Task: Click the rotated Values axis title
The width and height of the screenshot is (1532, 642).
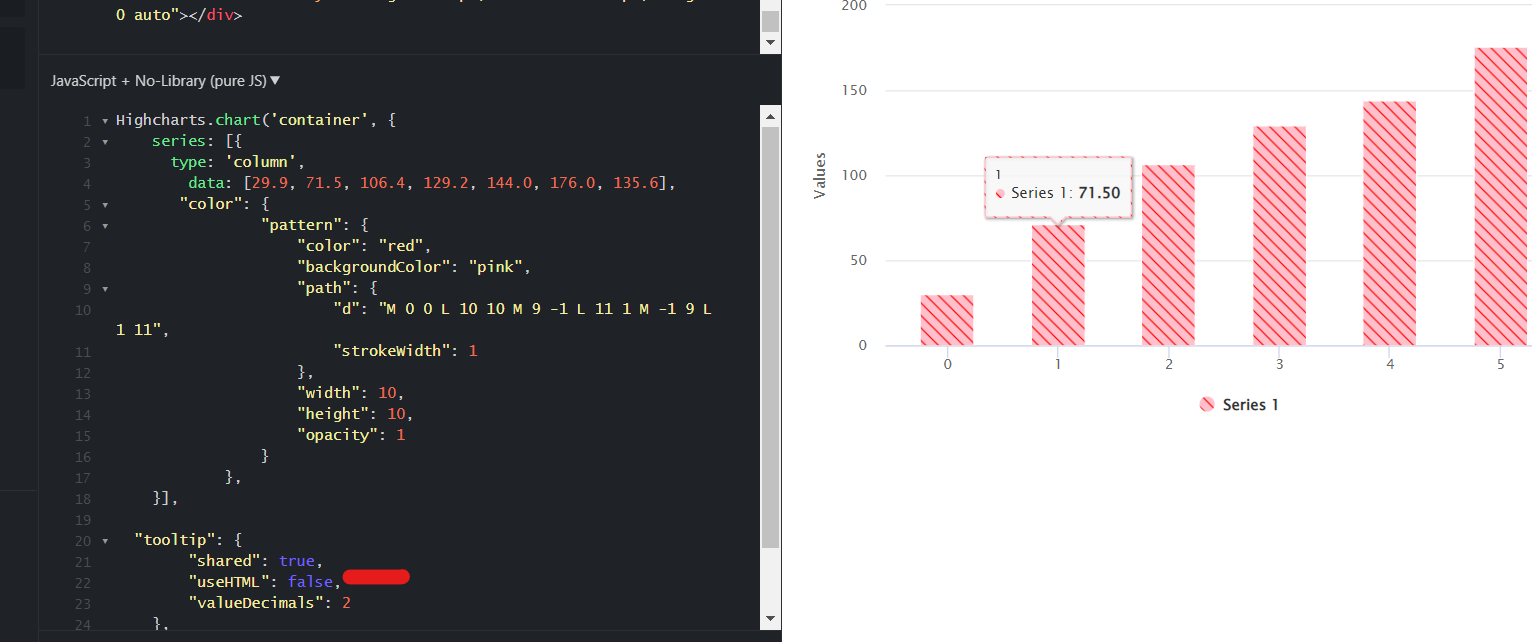Action: pyautogui.click(x=819, y=173)
